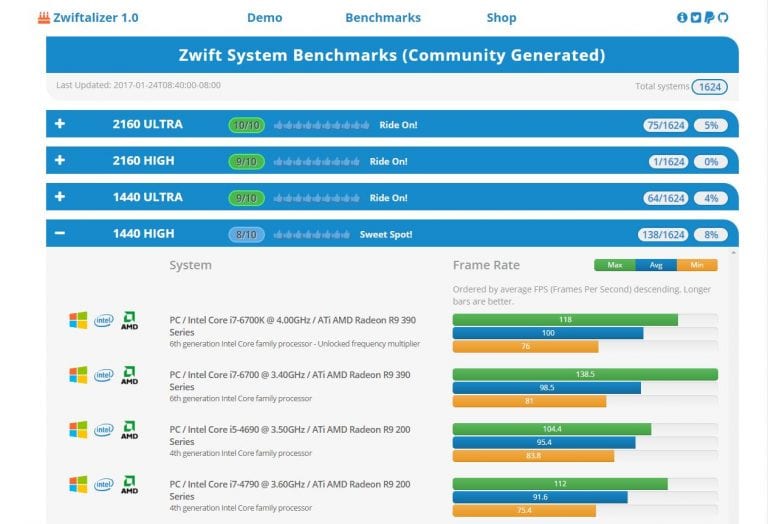Screen dimensions: 768x524
Task: Click Windows logo for i5-4690 row
Action: pyautogui.click(x=78, y=430)
